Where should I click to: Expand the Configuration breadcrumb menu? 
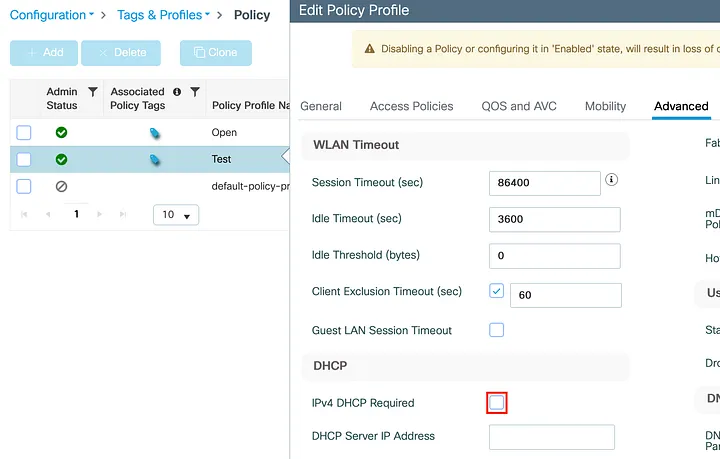[x=52, y=15]
